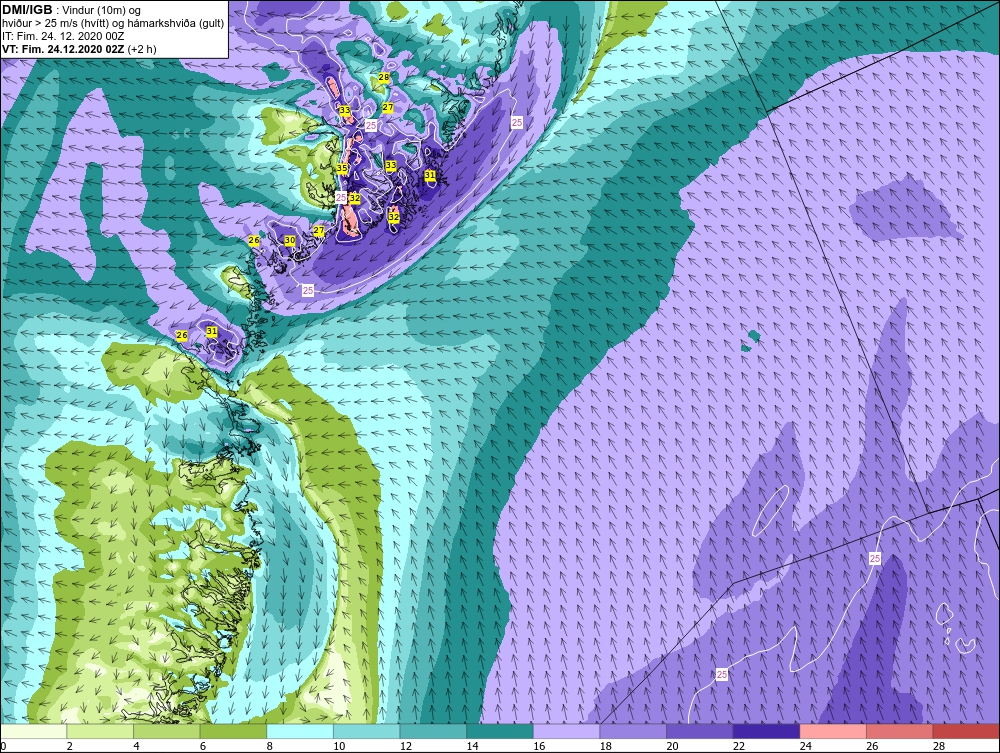This screenshot has height=753, width=1000.
Task: Pick the dark indigo swatch between 22 and 24
Action: (767, 731)
